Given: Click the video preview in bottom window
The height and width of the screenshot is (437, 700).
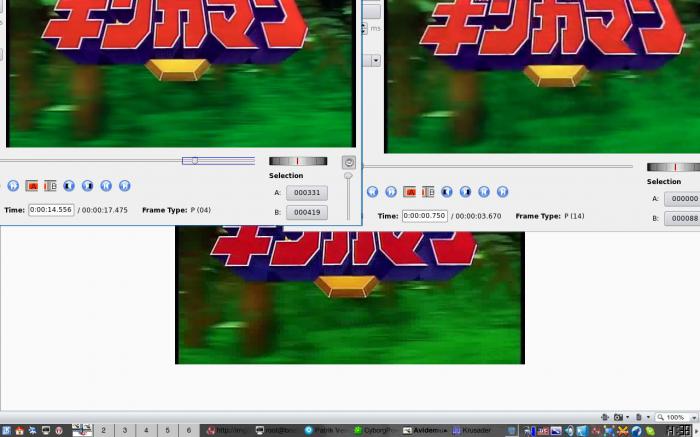Looking at the screenshot, I should [x=350, y=295].
